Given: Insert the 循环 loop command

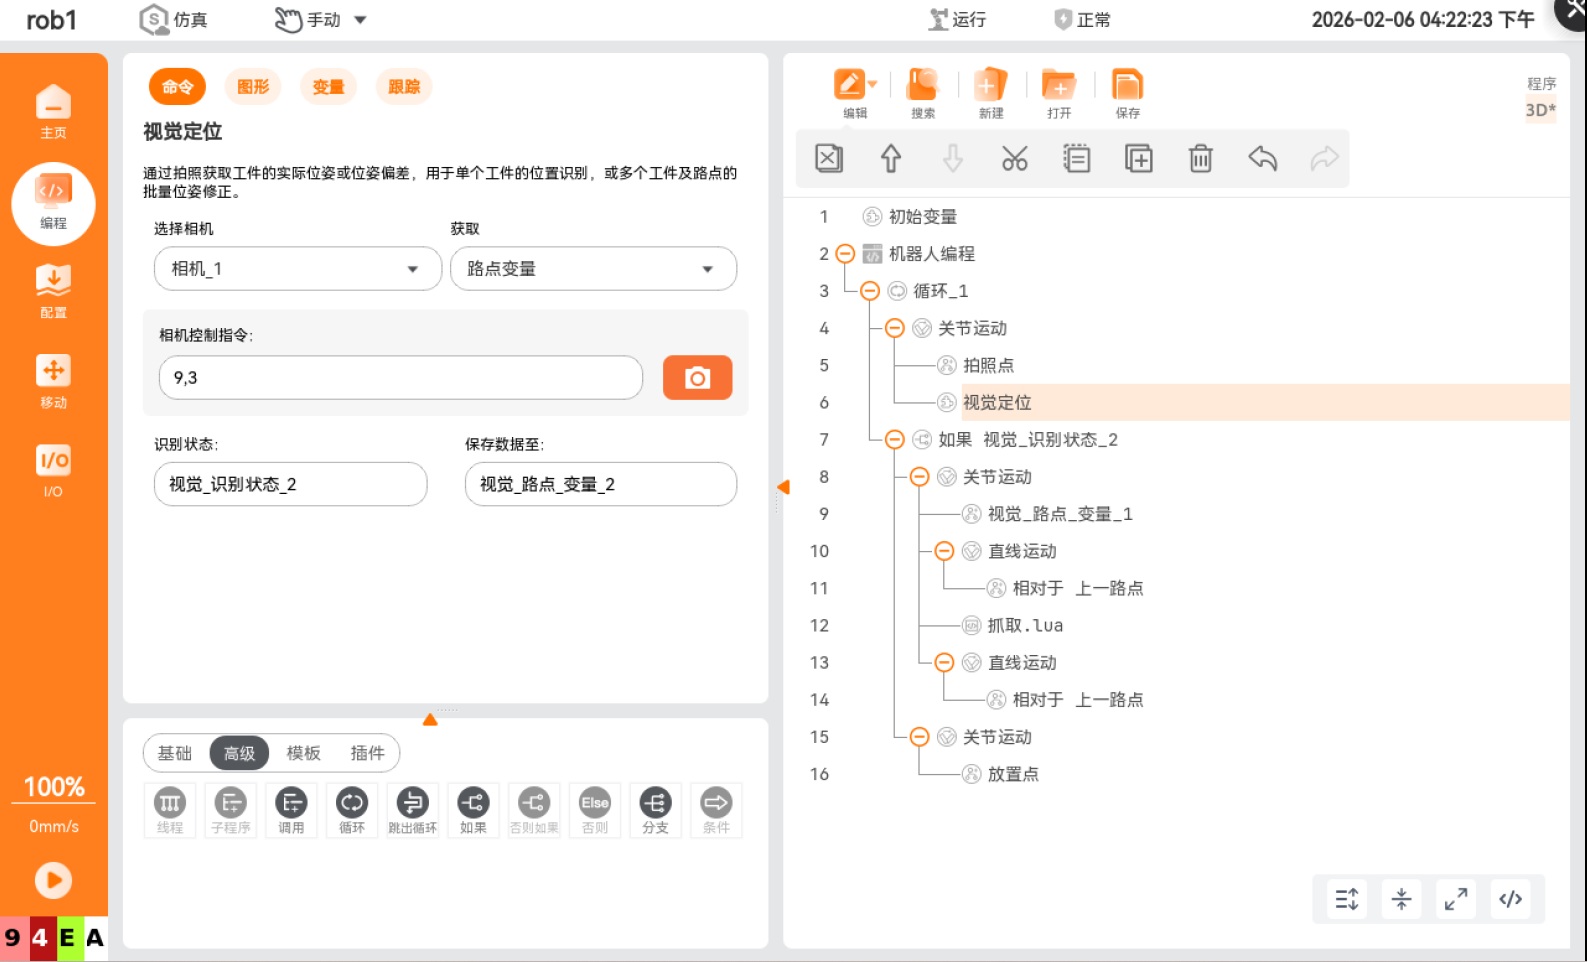Looking at the screenshot, I should 351,809.
